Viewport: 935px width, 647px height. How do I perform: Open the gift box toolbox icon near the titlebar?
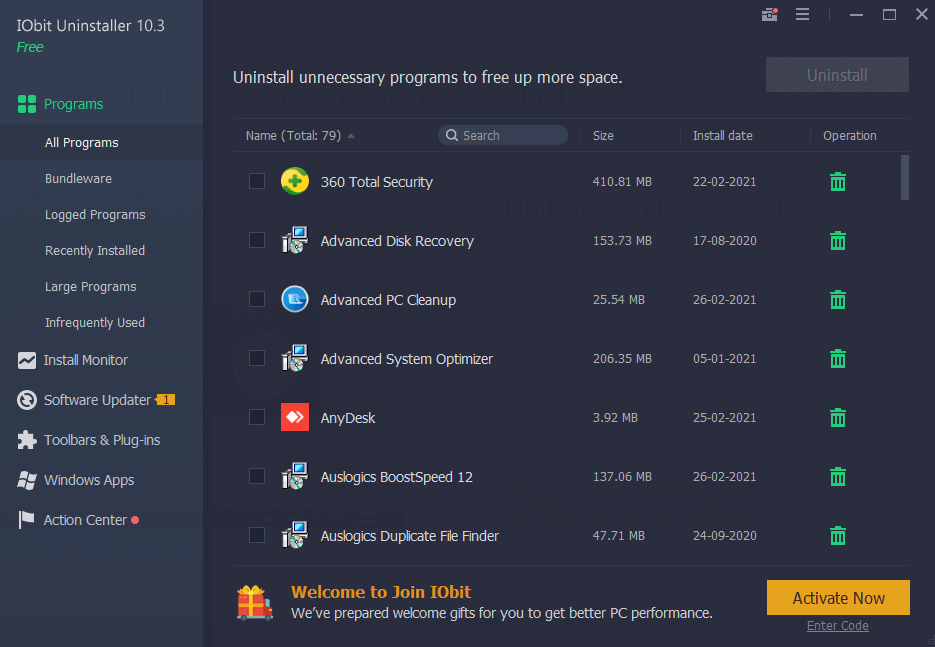click(769, 14)
